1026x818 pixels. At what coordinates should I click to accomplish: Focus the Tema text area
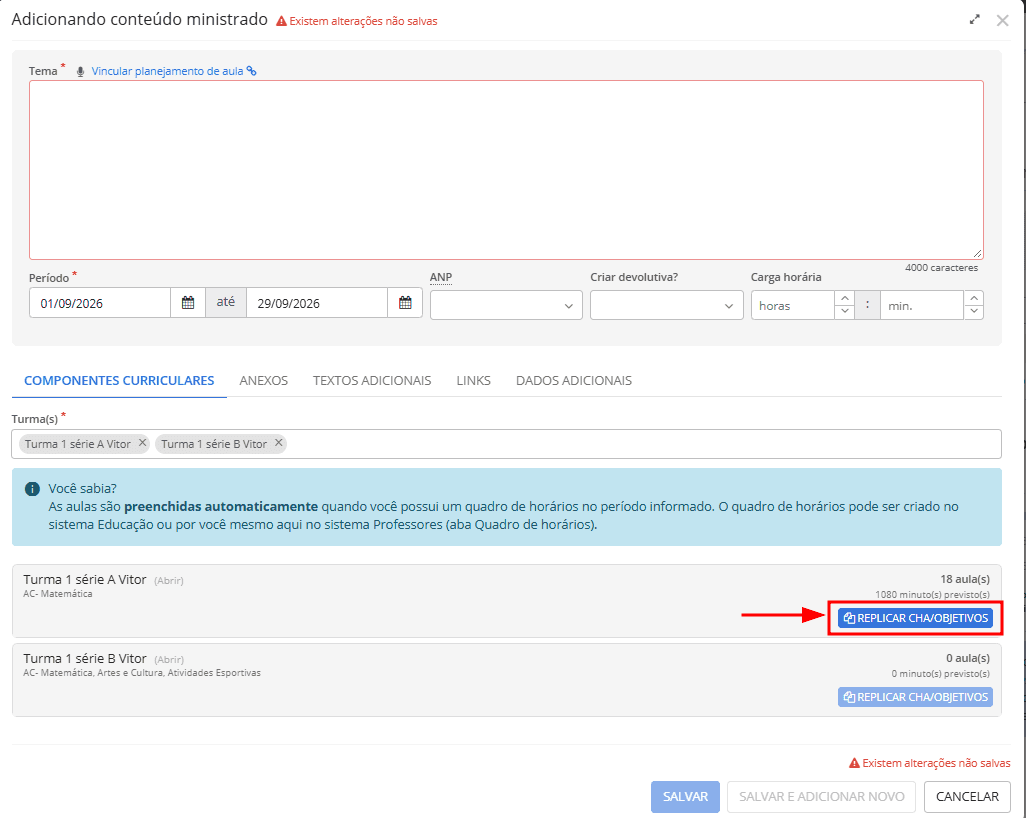tap(506, 170)
